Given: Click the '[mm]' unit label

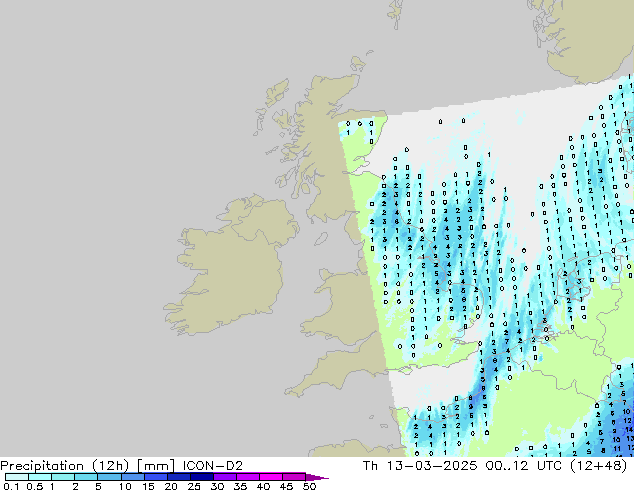Looking at the screenshot, I should [156, 466].
